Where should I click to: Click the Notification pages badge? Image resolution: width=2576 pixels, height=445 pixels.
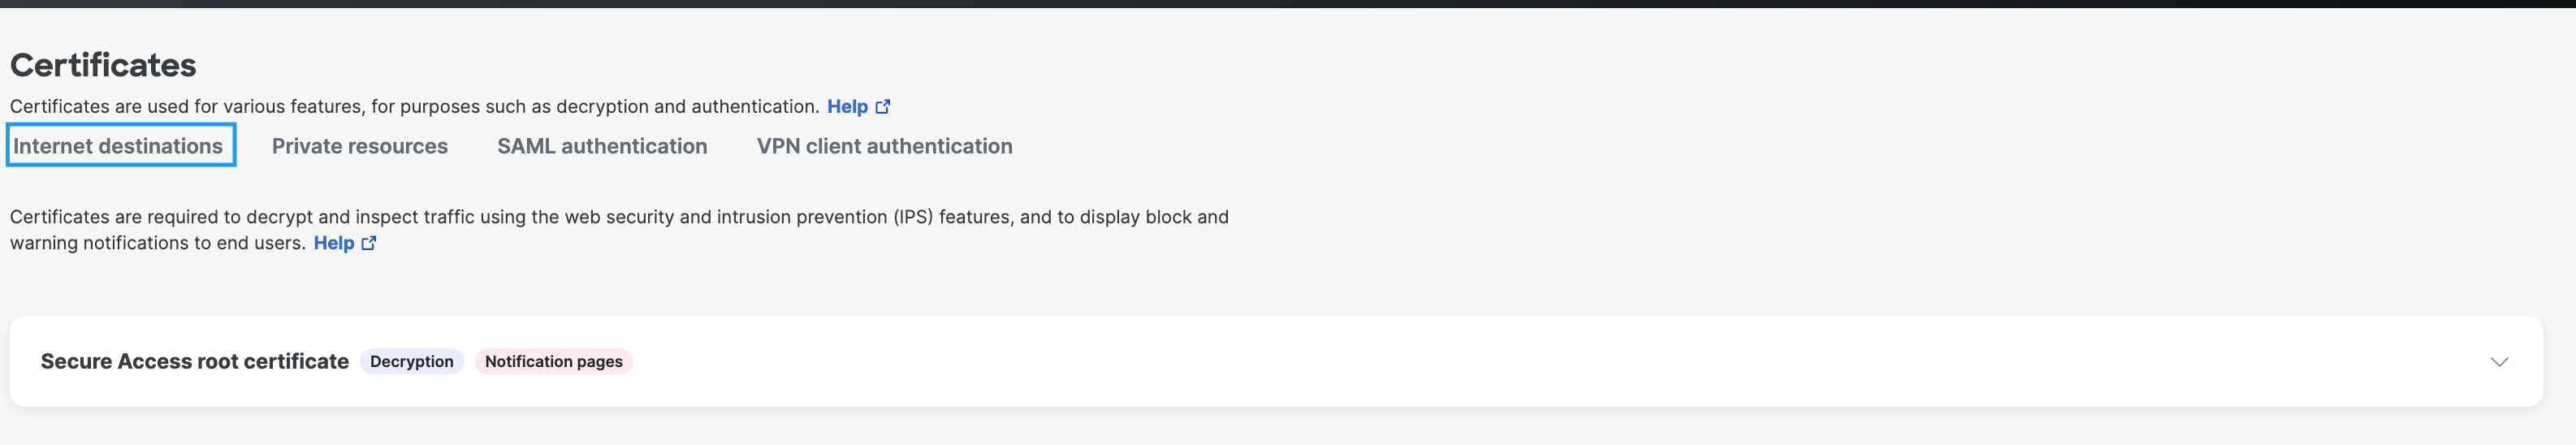click(x=554, y=361)
